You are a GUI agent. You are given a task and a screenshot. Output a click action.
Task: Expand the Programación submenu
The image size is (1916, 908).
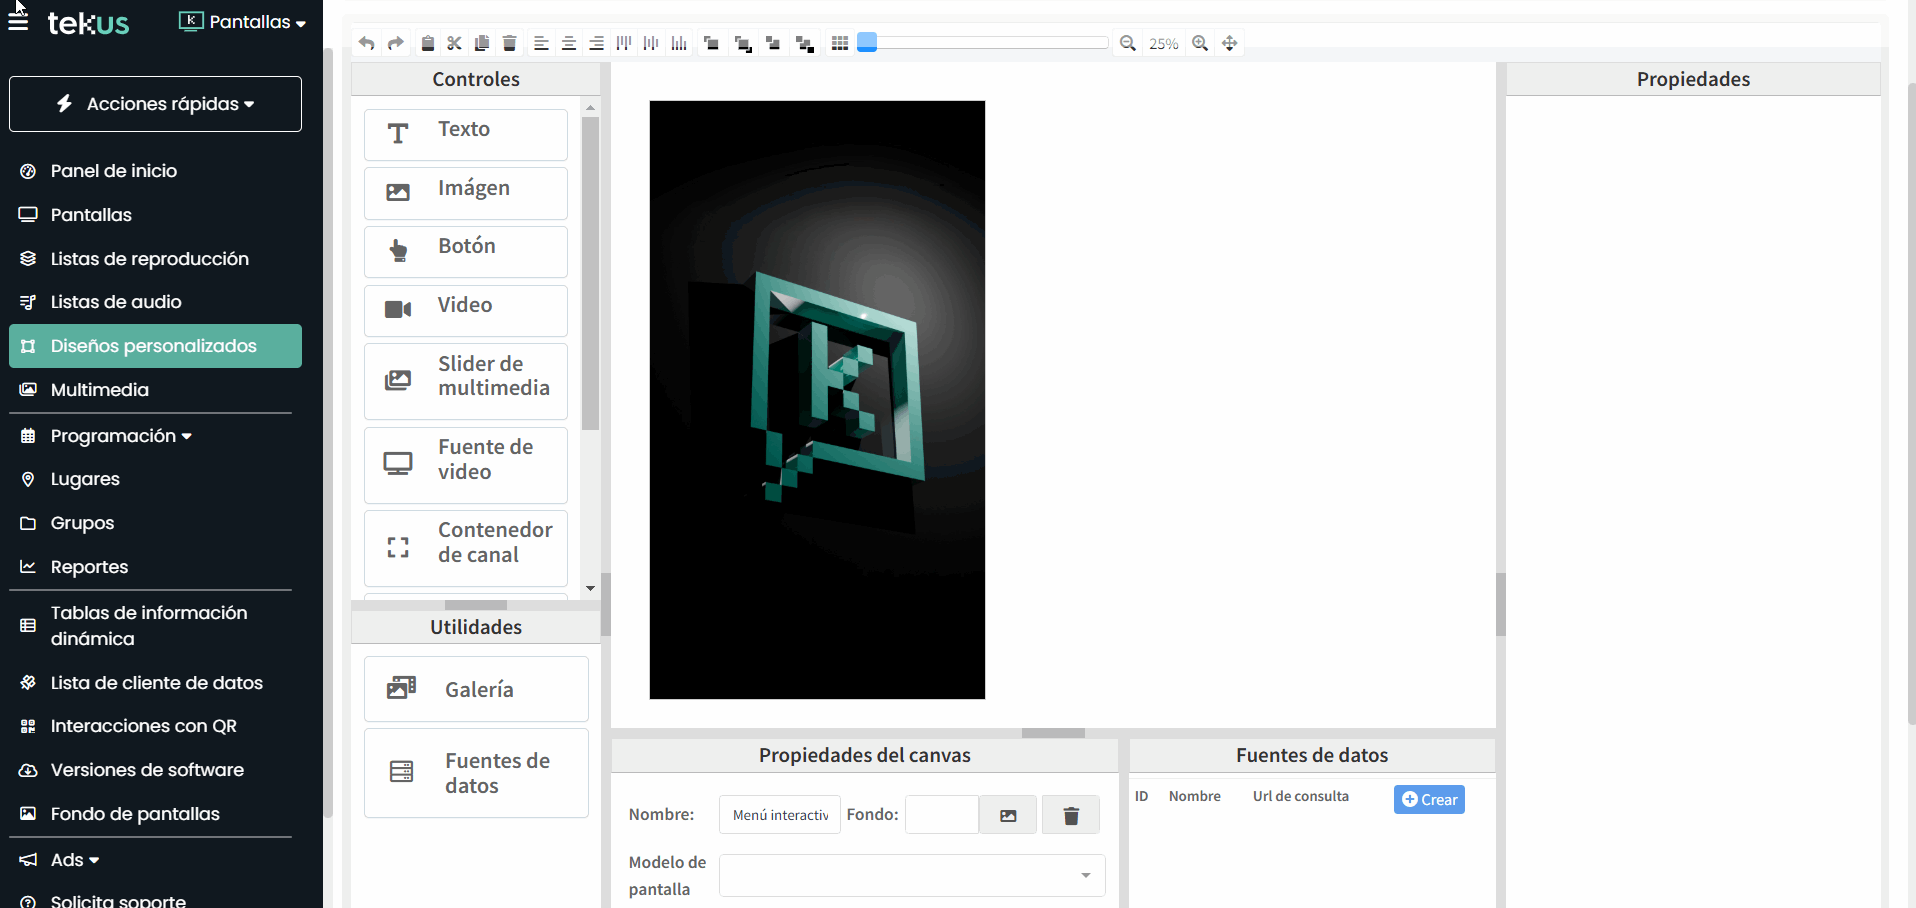tap(120, 436)
